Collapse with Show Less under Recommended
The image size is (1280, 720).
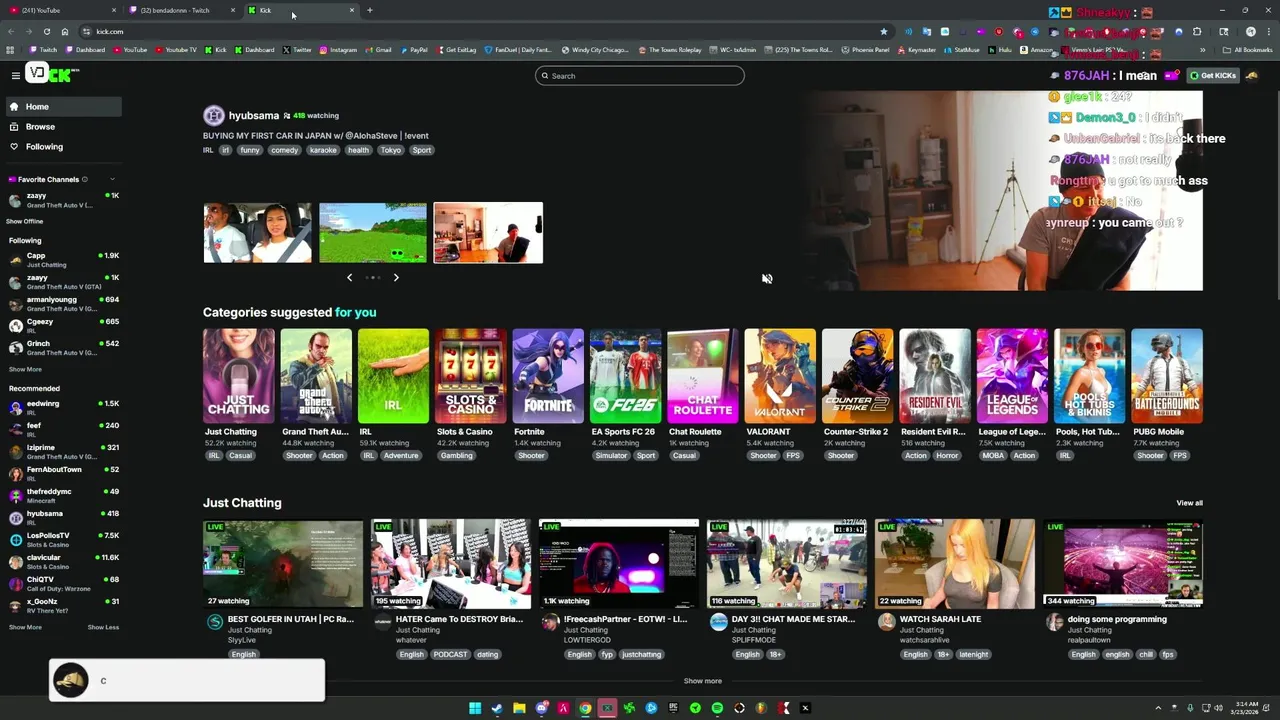click(x=103, y=627)
